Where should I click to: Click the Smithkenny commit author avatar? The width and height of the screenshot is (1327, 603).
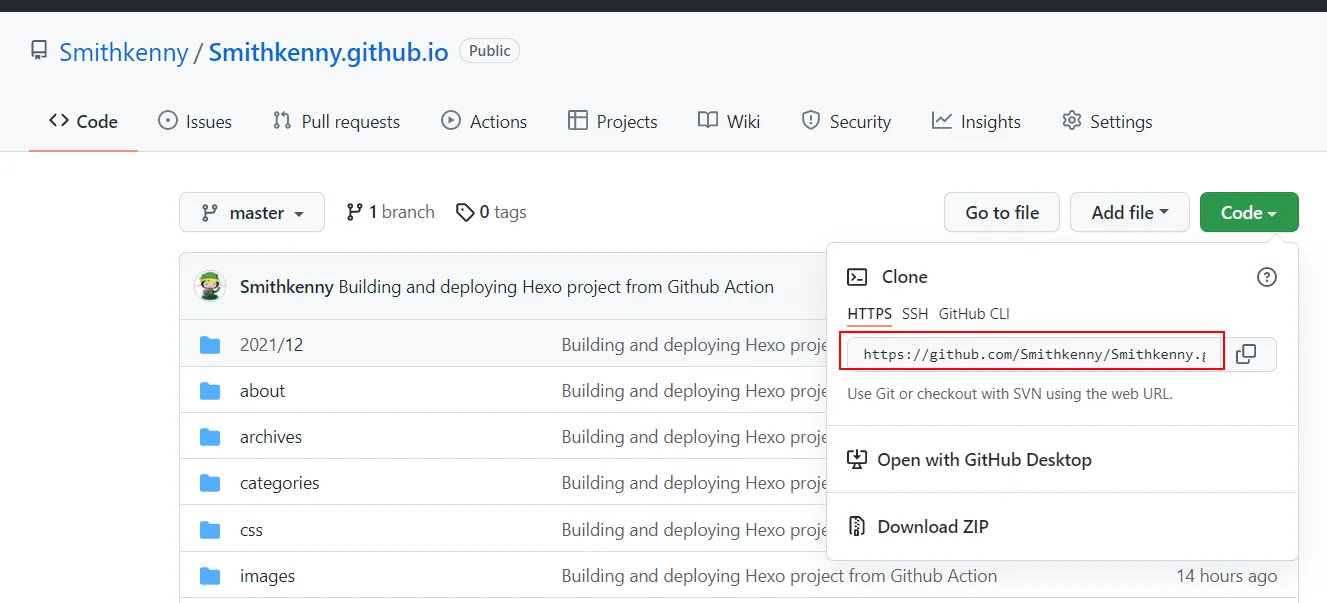(210, 286)
